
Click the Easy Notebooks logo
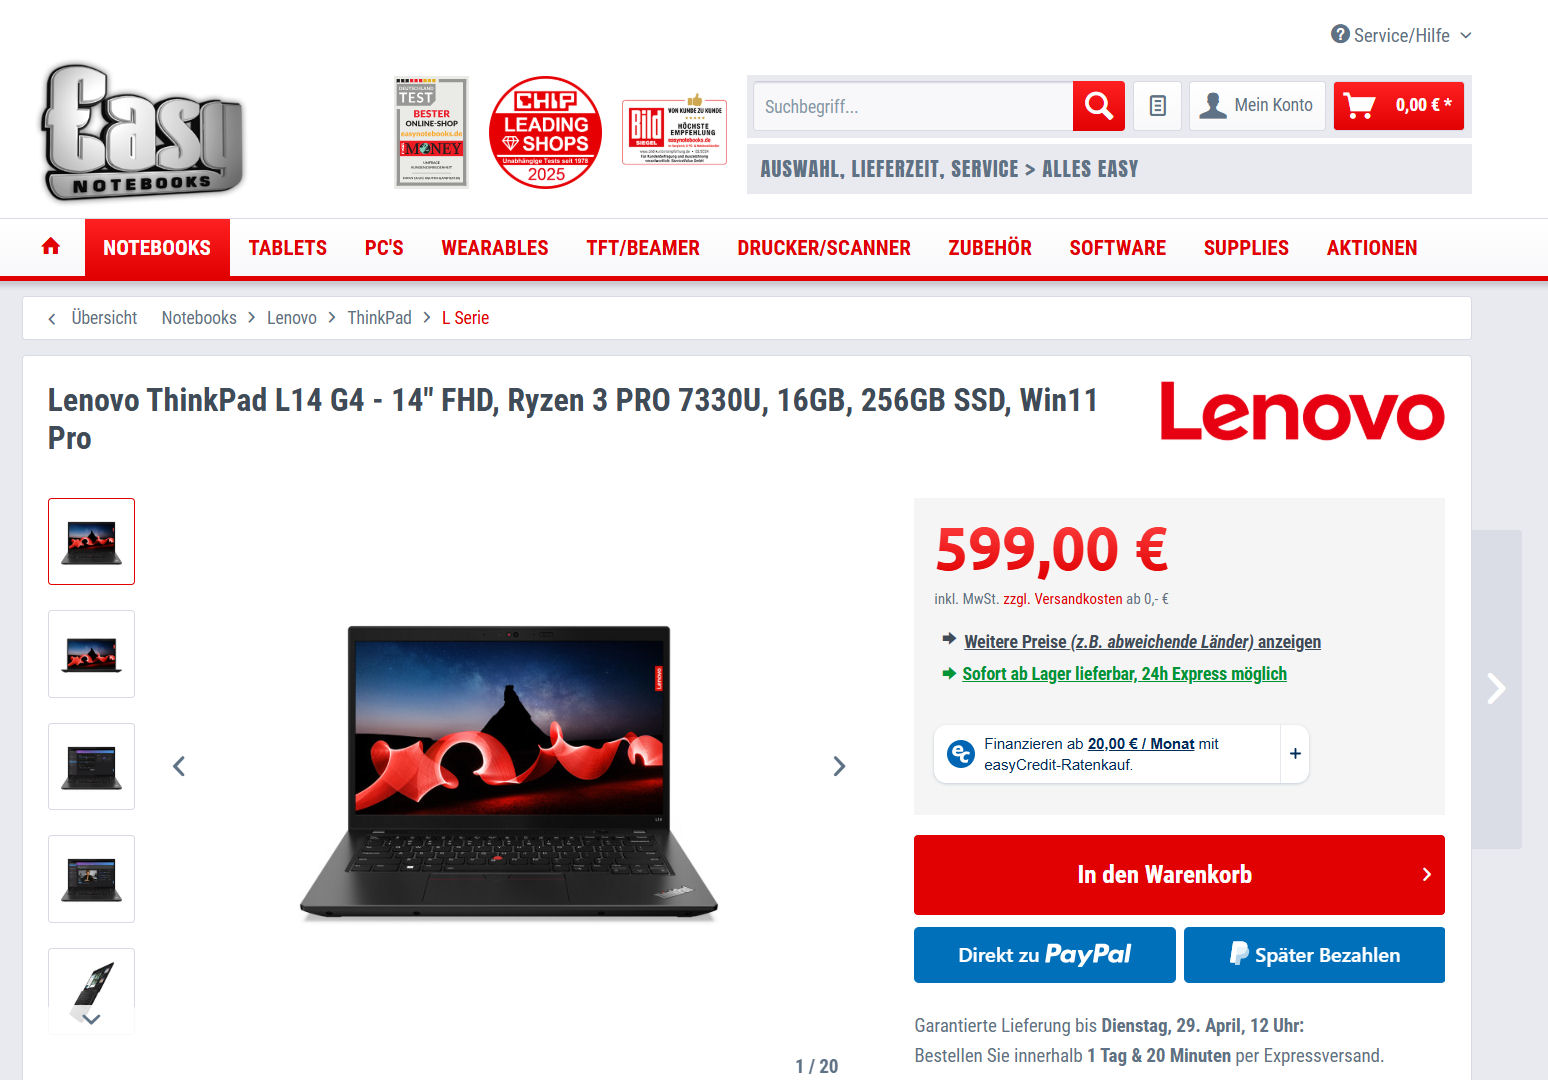(x=142, y=132)
